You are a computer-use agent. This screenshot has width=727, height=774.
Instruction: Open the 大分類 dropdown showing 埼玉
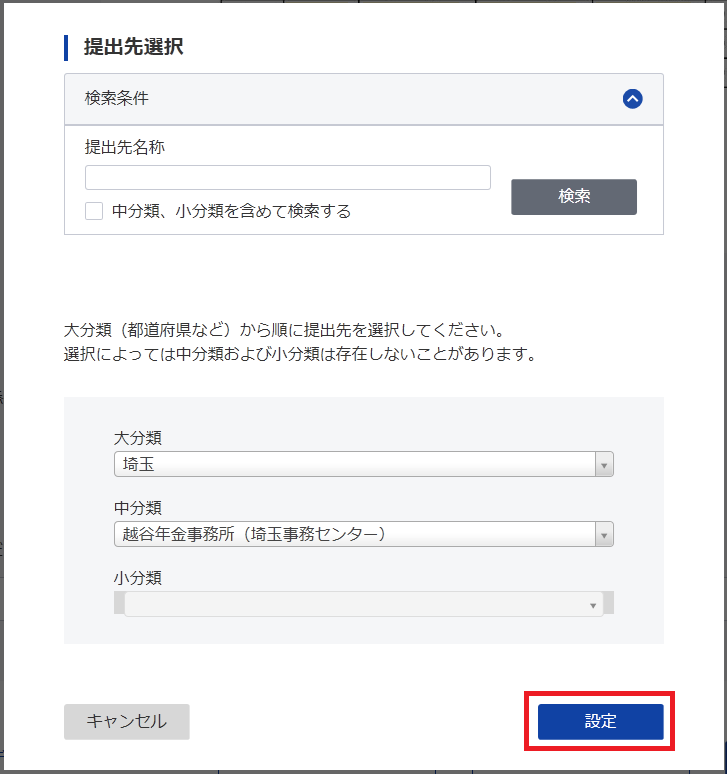pyautogui.click(x=364, y=464)
